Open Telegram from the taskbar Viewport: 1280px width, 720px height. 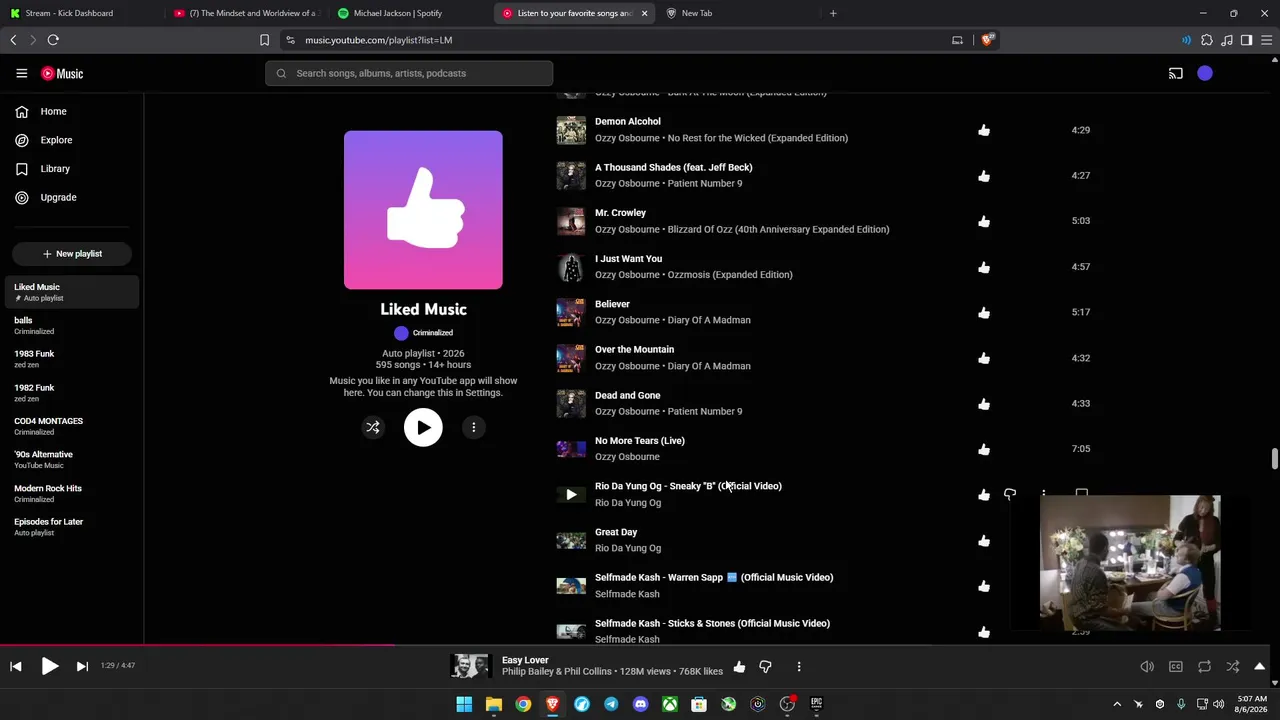[x=611, y=704]
